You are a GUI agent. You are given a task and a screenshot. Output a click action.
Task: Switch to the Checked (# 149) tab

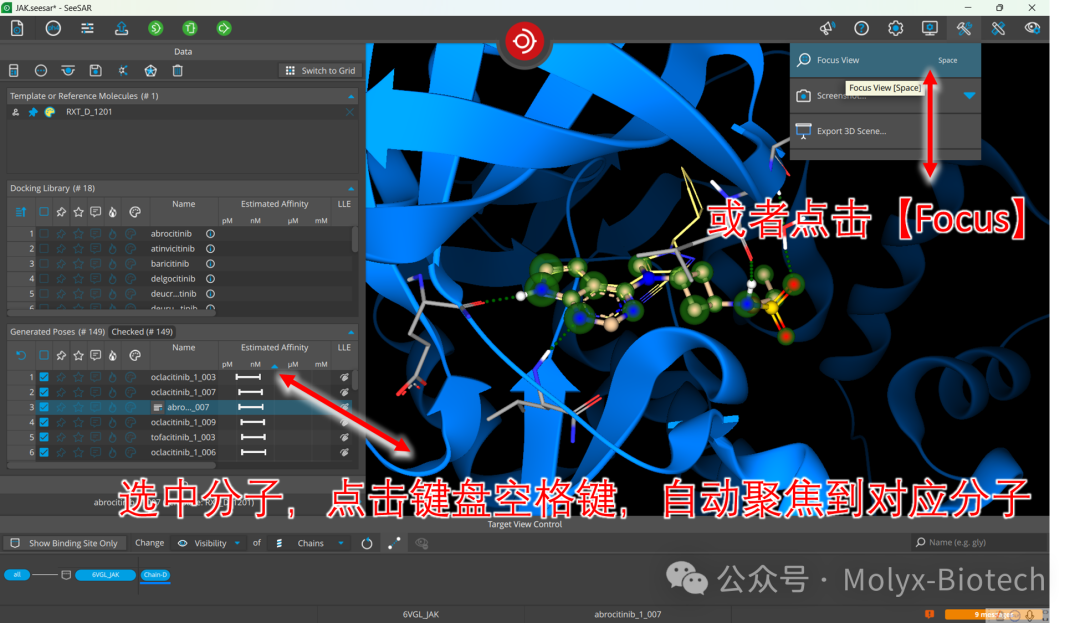(x=142, y=332)
